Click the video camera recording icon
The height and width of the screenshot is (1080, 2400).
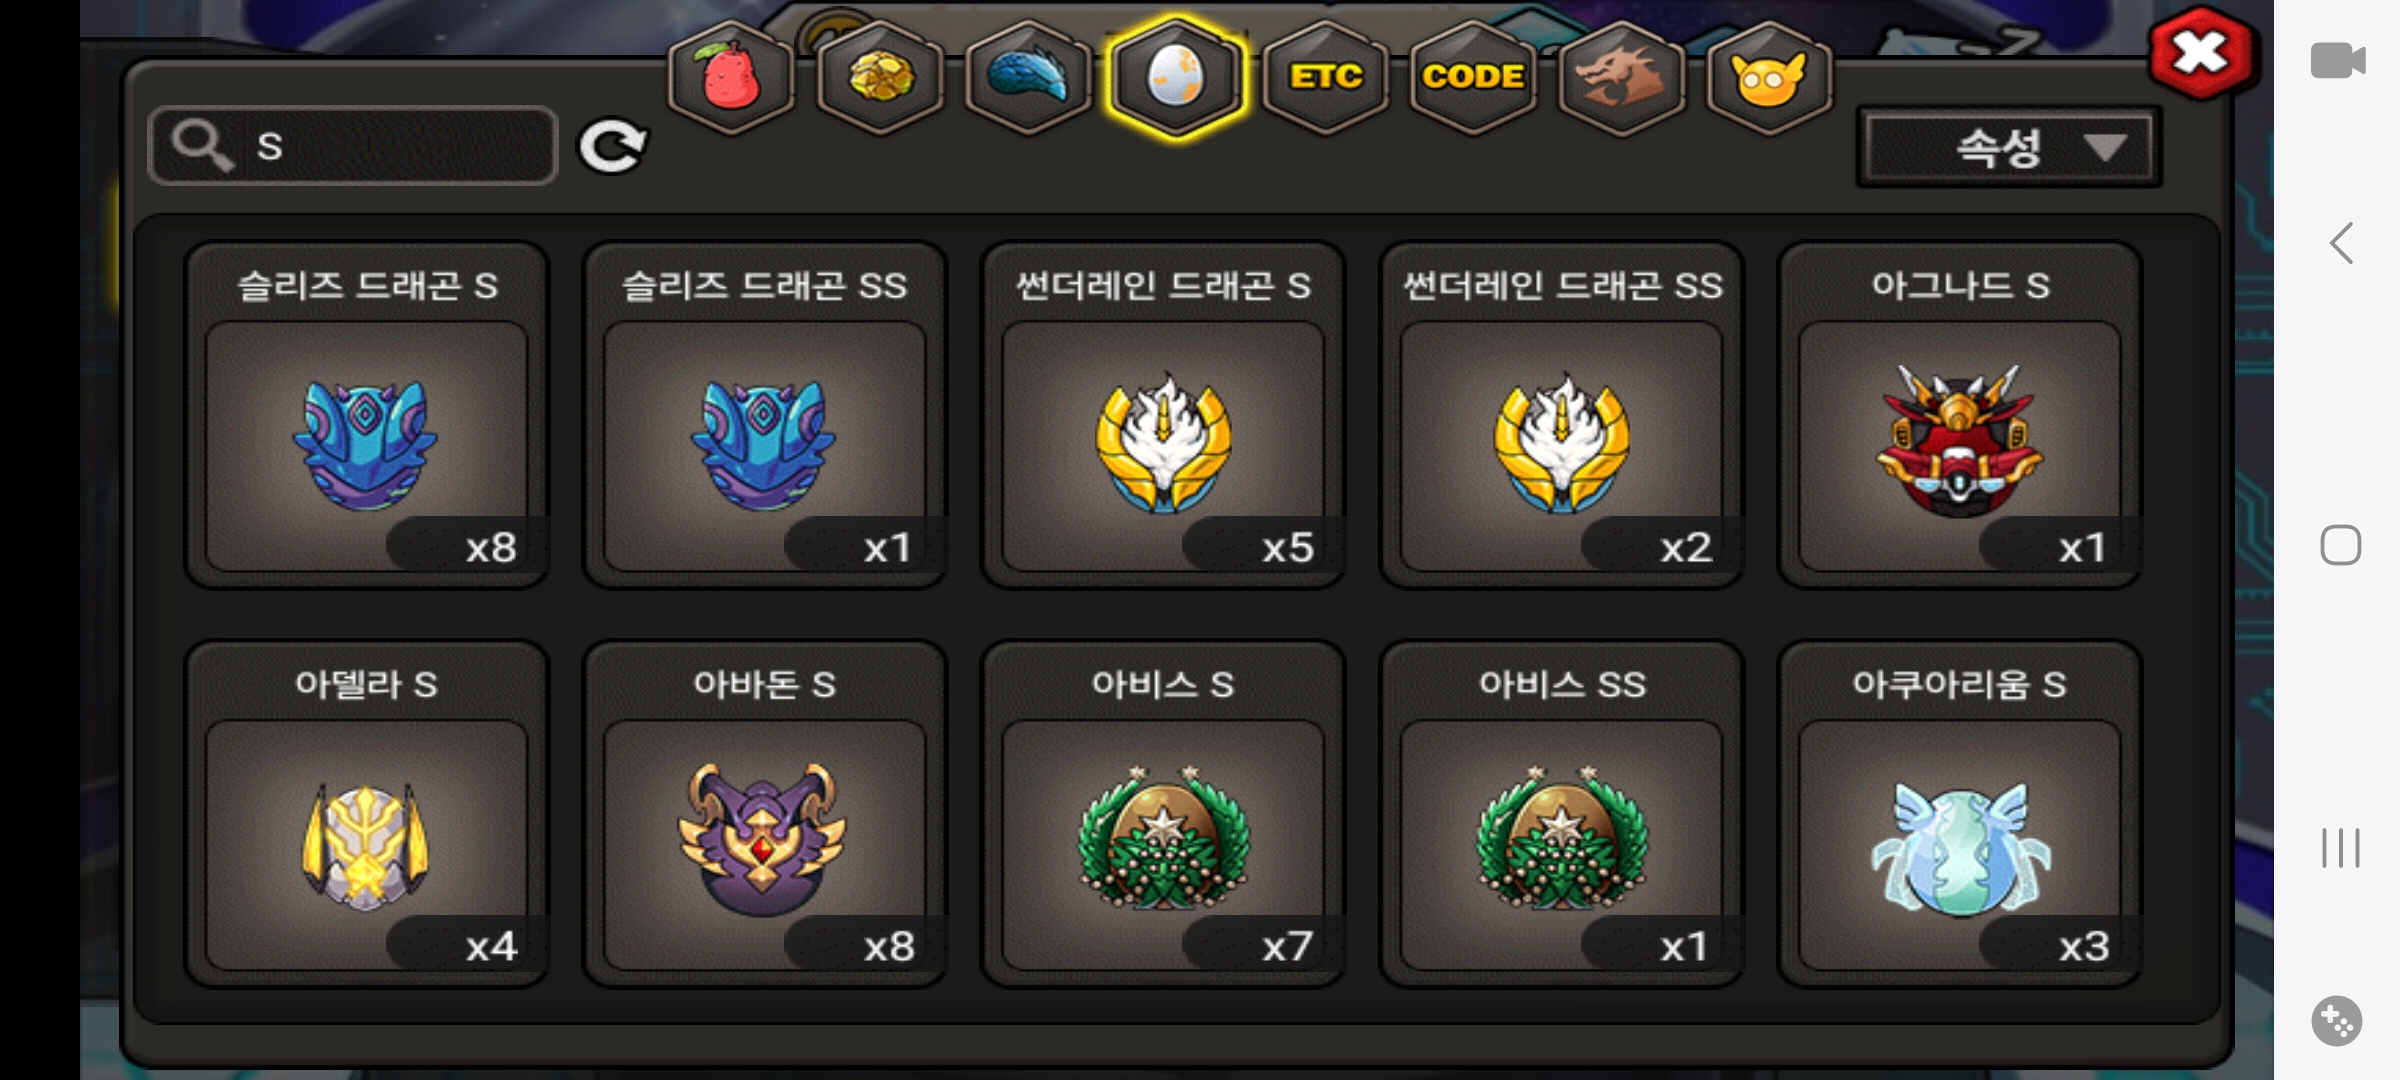click(2338, 60)
